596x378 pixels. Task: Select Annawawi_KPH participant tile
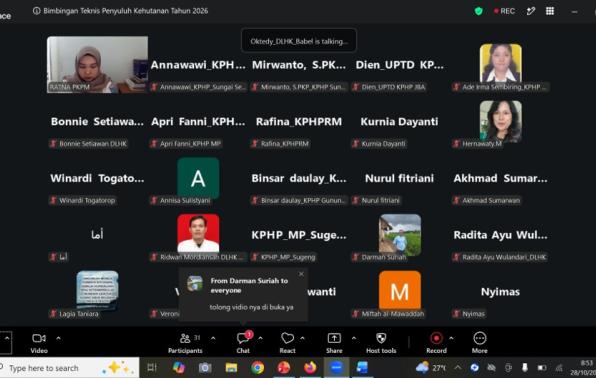click(198, 65)
